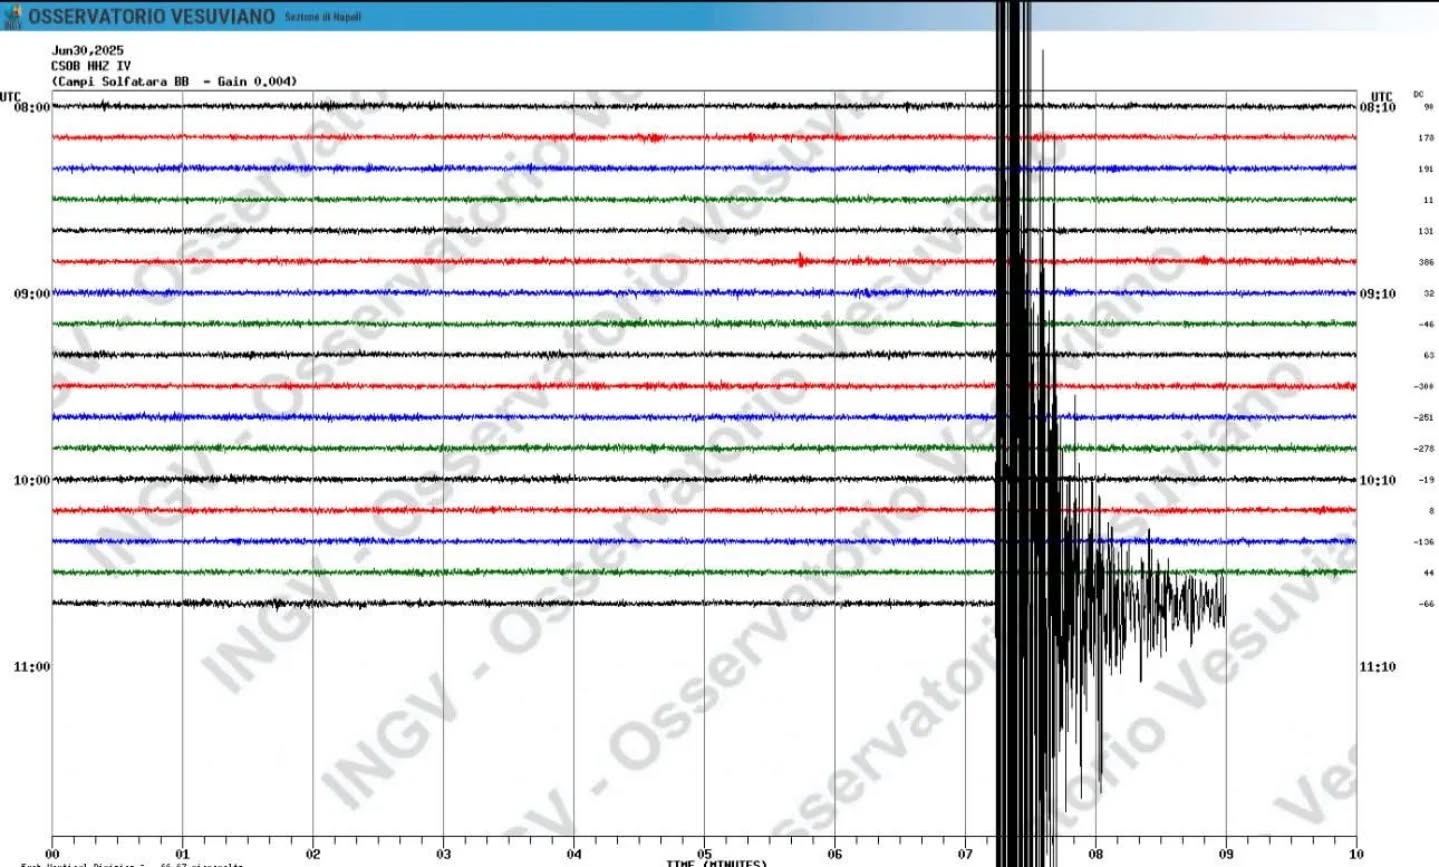Click the Osservatorio Vesuviano header title

point(151,17)
